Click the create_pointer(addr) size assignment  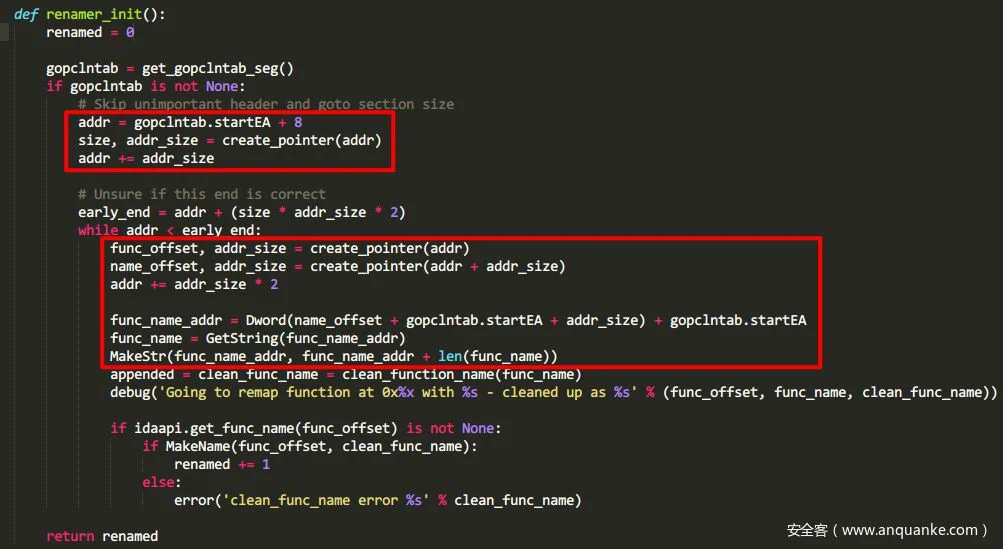coord(230,140)
